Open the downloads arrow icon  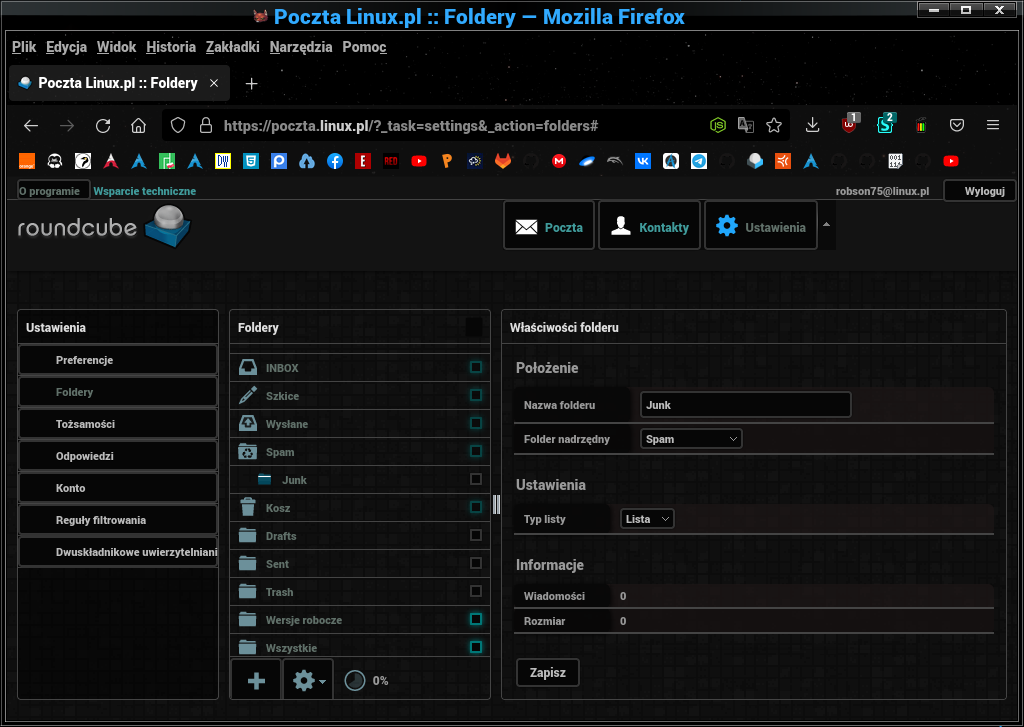coord(812,125)
